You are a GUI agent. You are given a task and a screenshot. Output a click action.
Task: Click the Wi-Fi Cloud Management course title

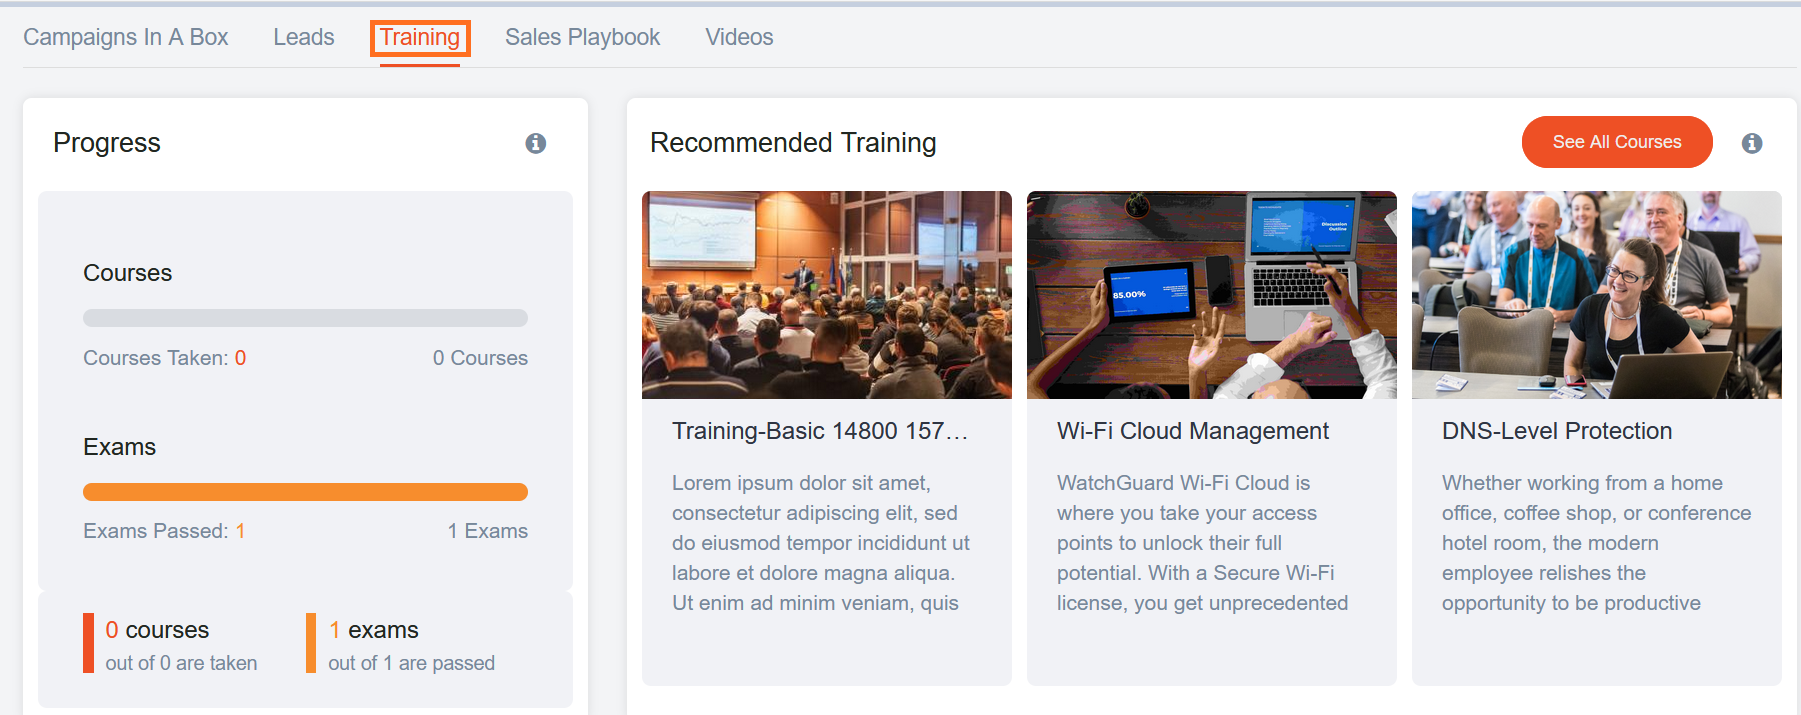1193,431
